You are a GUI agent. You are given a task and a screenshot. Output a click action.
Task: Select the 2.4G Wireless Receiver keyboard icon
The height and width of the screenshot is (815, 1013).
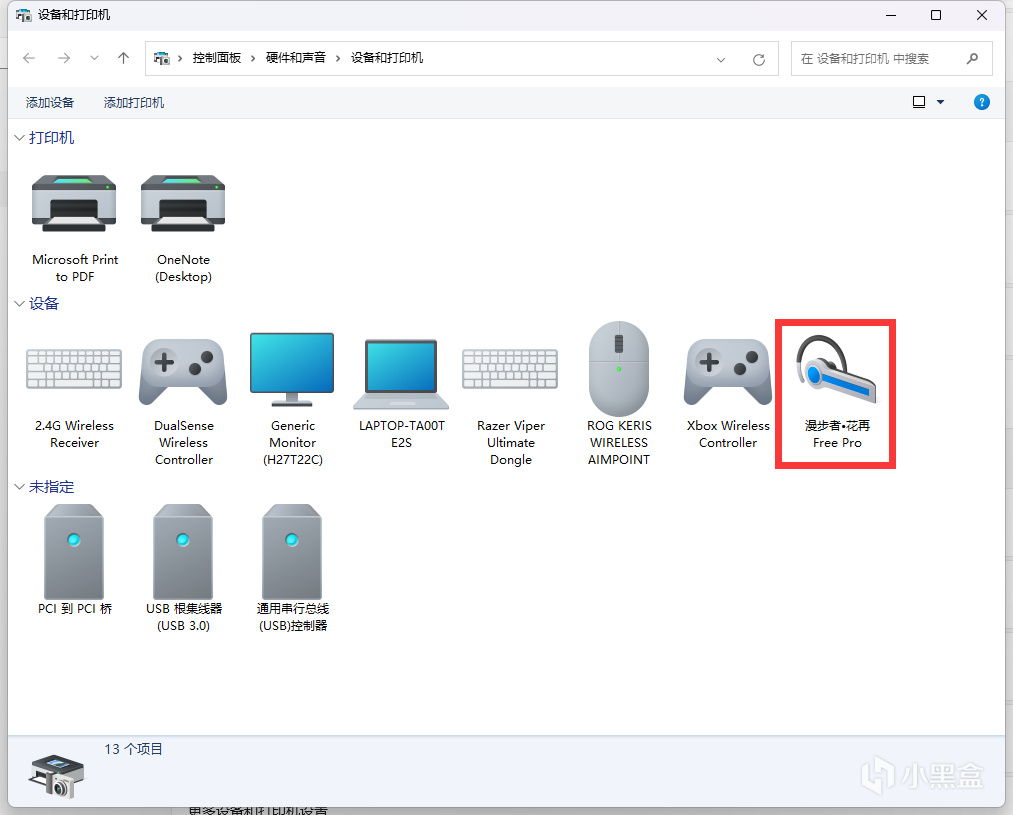click(x=74, y=368)
